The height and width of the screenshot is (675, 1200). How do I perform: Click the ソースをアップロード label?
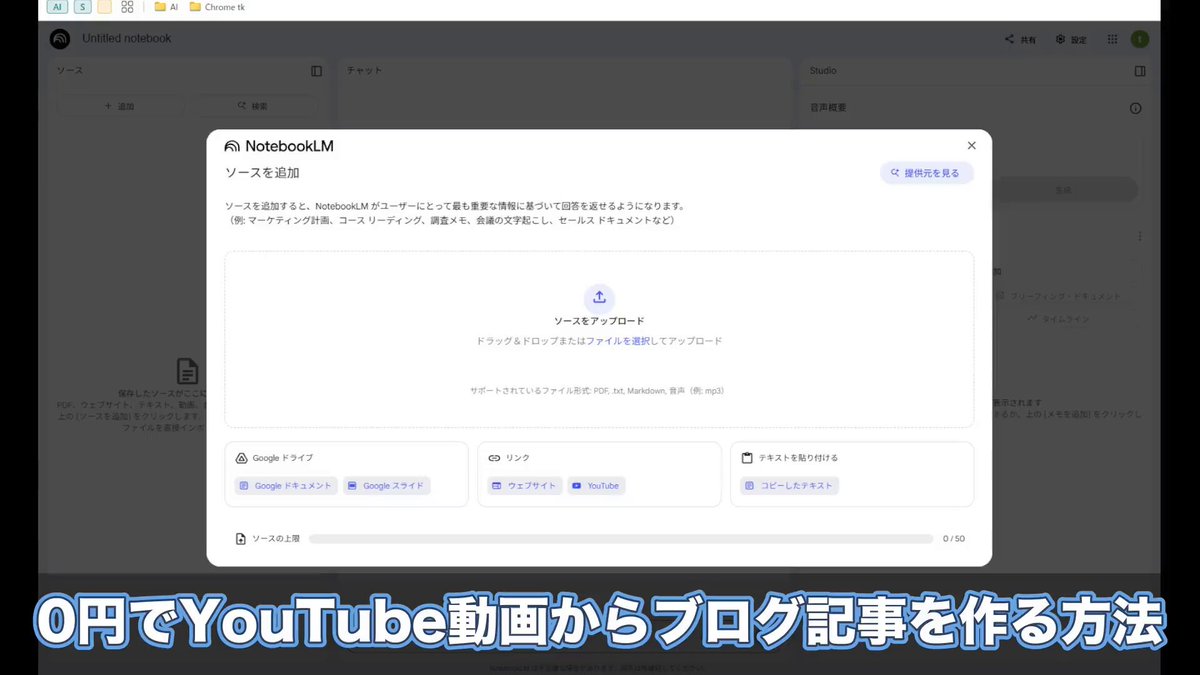coord(599,321)
